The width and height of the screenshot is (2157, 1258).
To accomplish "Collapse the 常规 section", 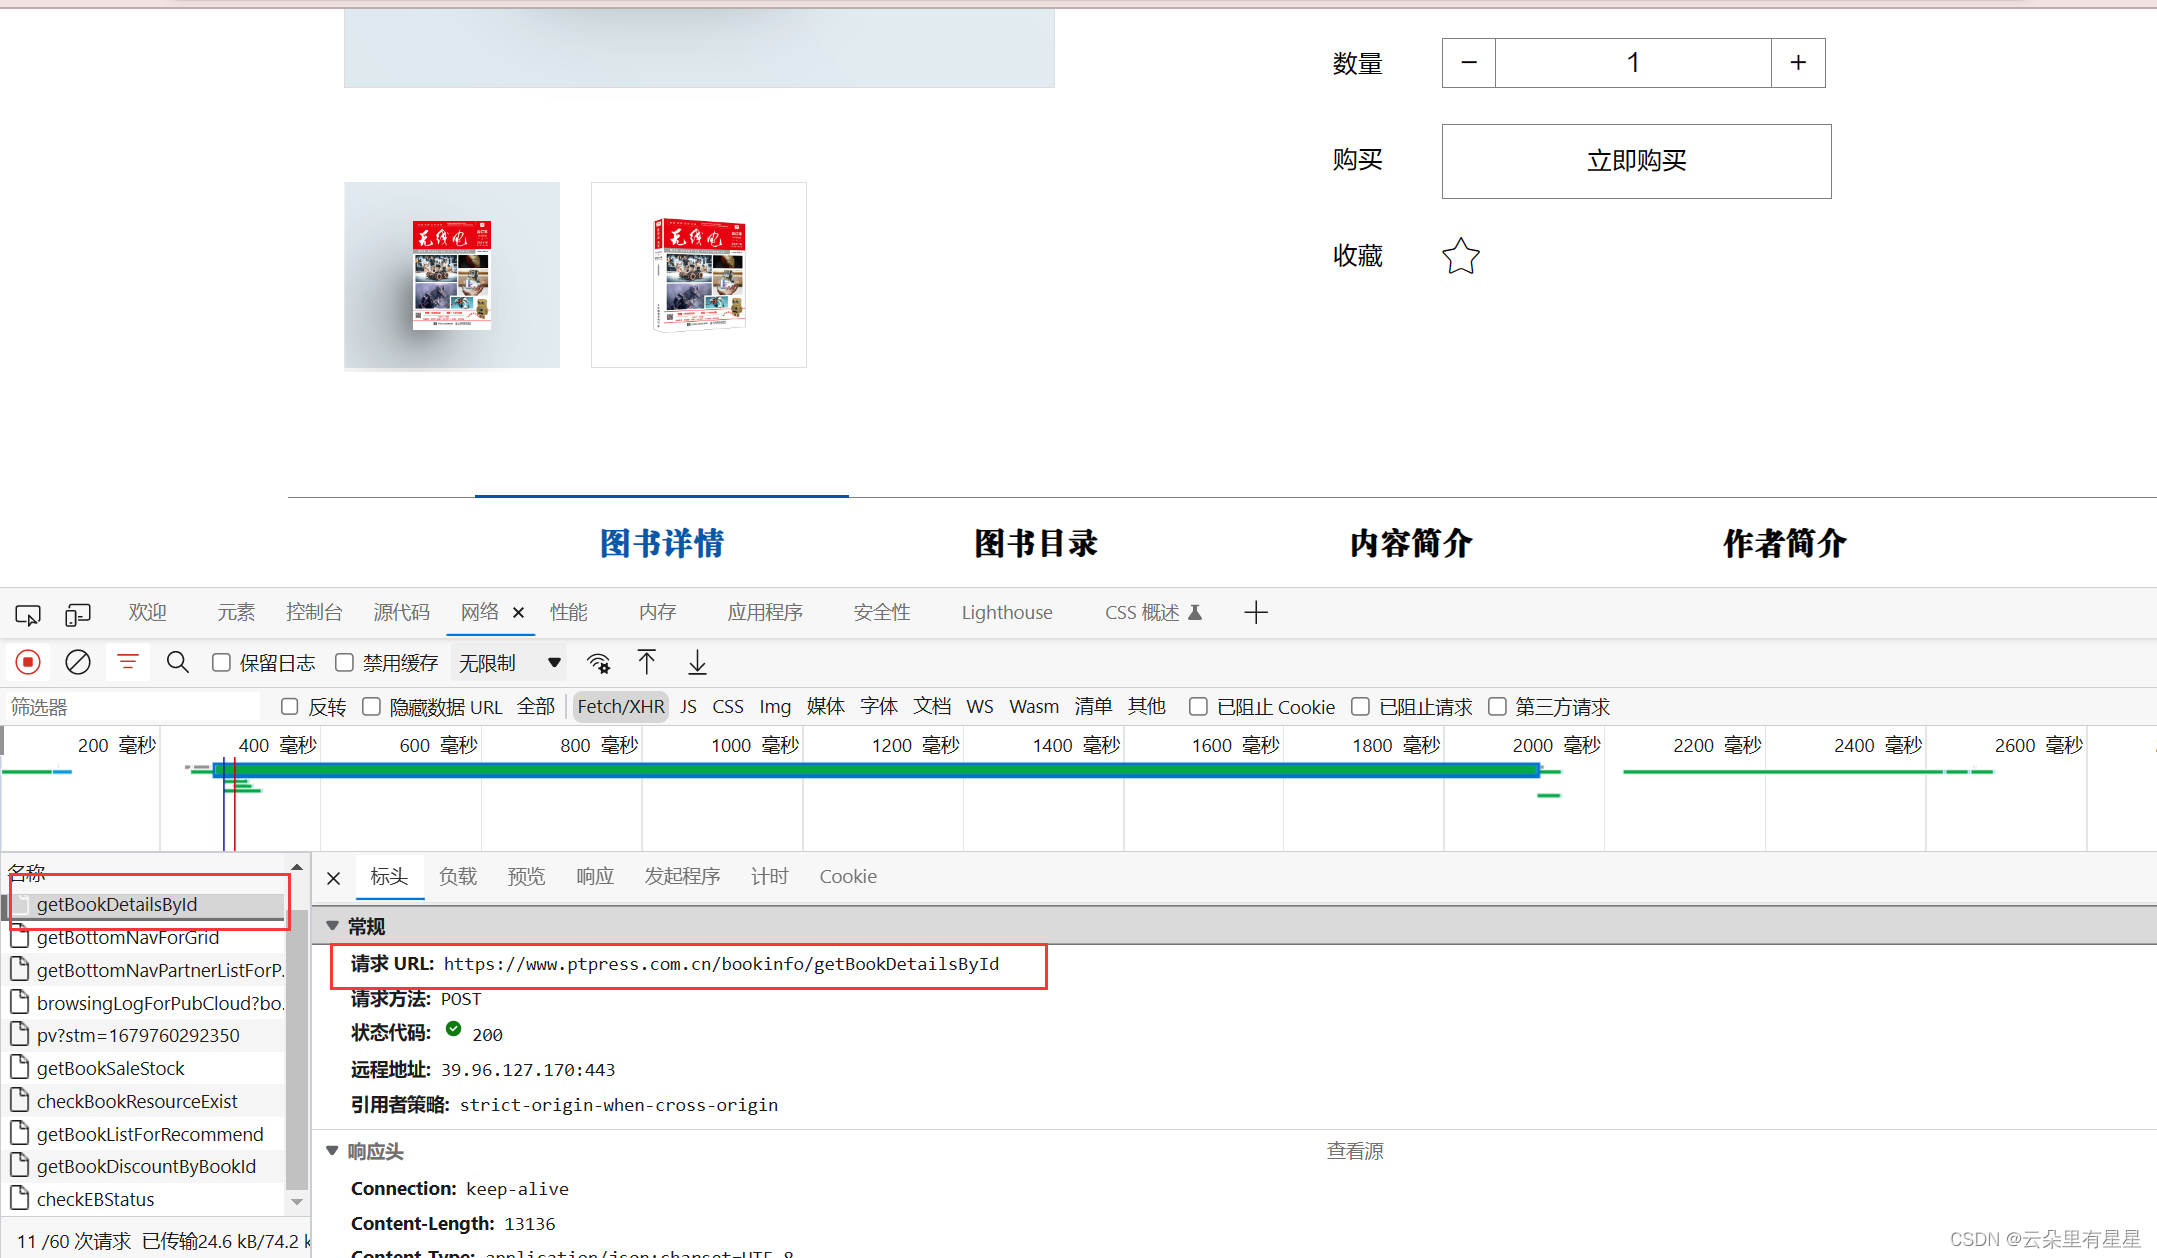I will [x=333, y=926].
